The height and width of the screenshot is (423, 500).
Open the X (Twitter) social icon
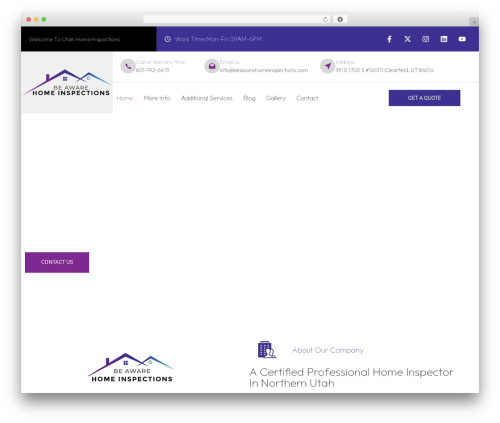407,39
